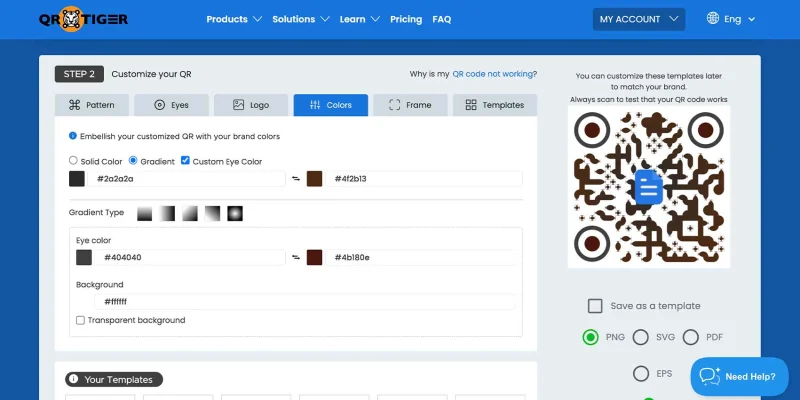Open the eye color swatch #4b180e

pyautogui.click(x=314, y=257)
